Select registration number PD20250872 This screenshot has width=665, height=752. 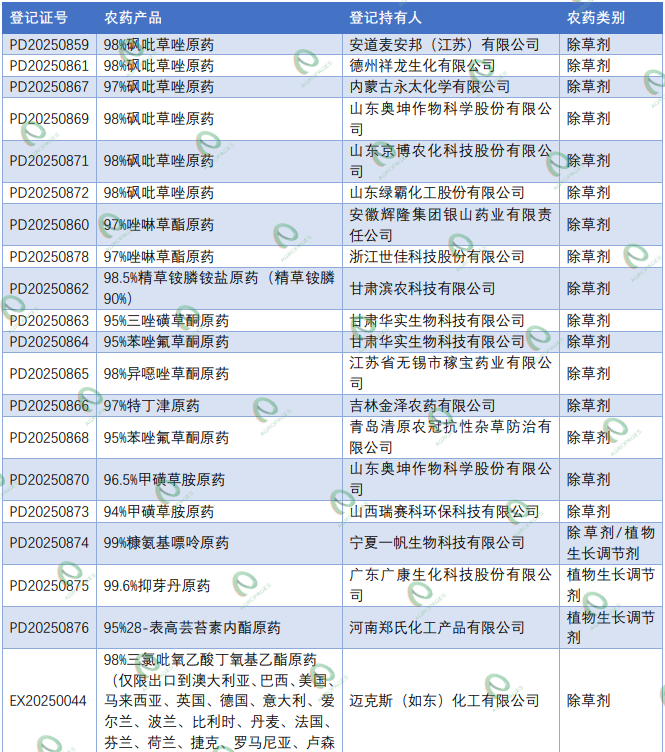[x=49, y=193]
